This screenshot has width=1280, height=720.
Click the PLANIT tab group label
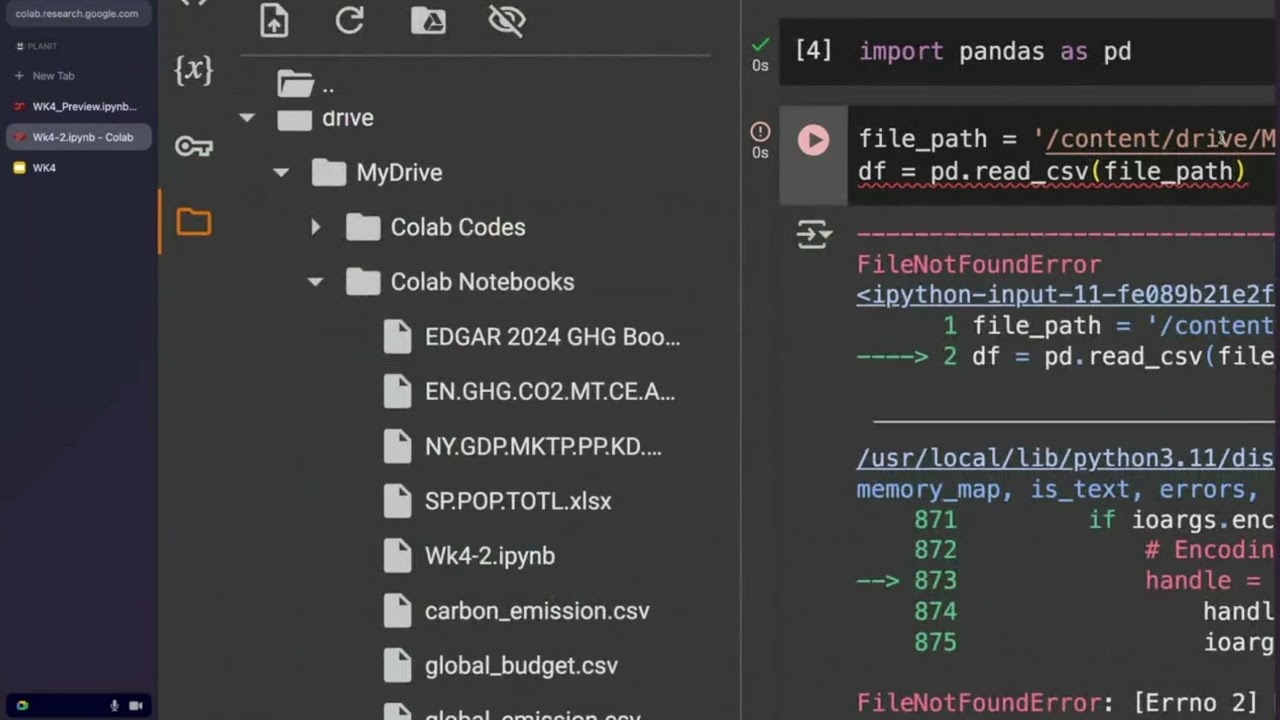37,46
